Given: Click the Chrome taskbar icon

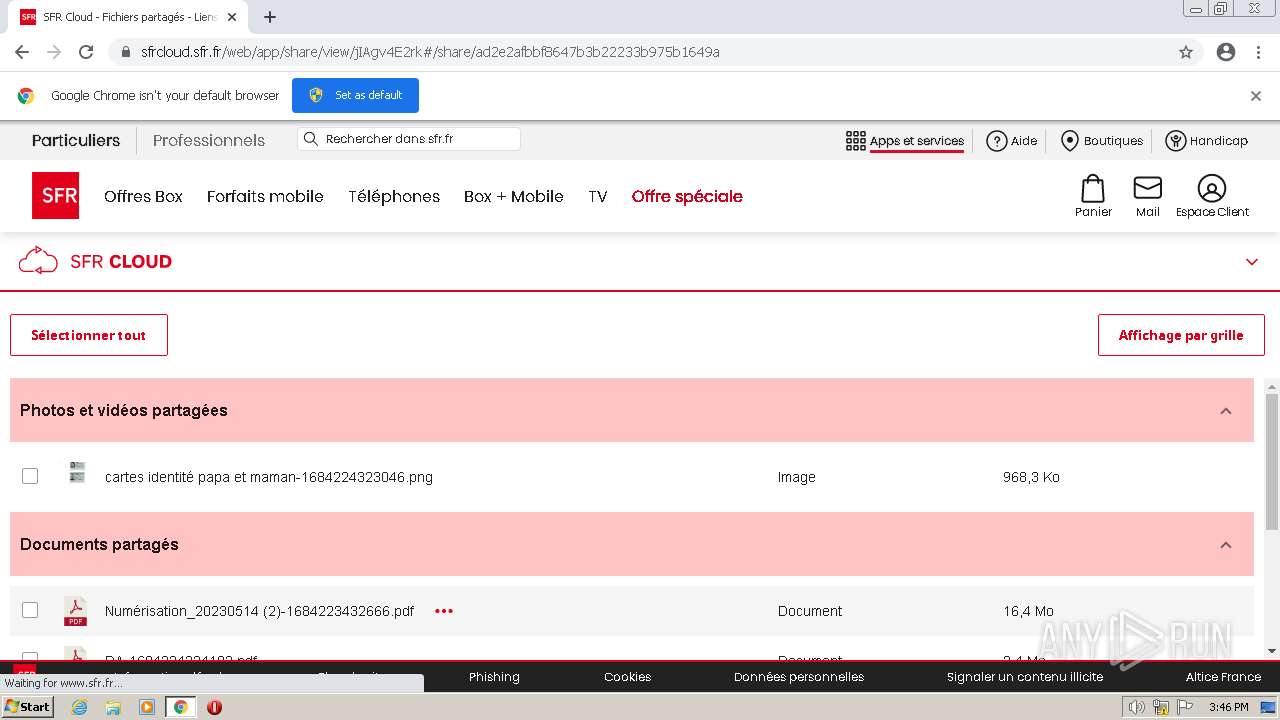Looking at the screenshot, I should (x=180, y=707).
